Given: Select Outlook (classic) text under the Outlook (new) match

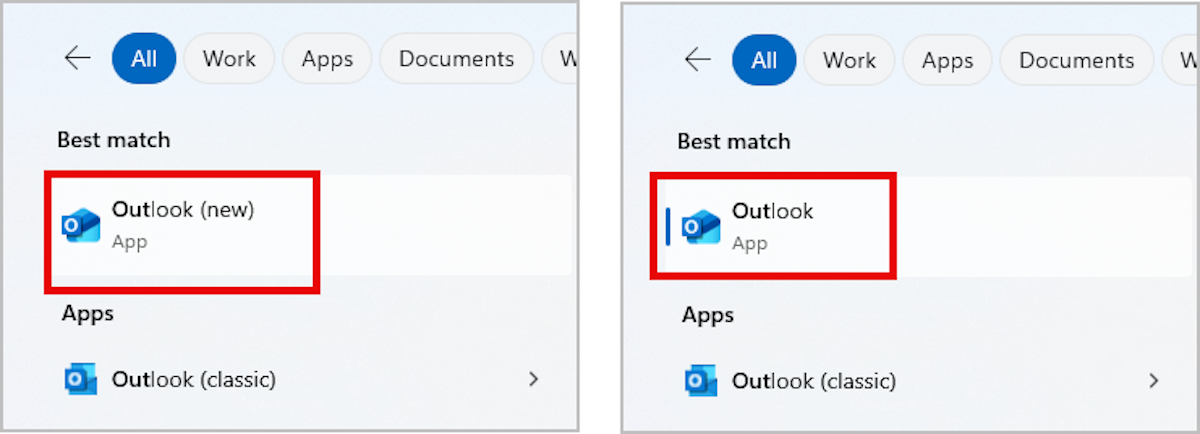Looking at the screenshot, I should pos(194,379).
